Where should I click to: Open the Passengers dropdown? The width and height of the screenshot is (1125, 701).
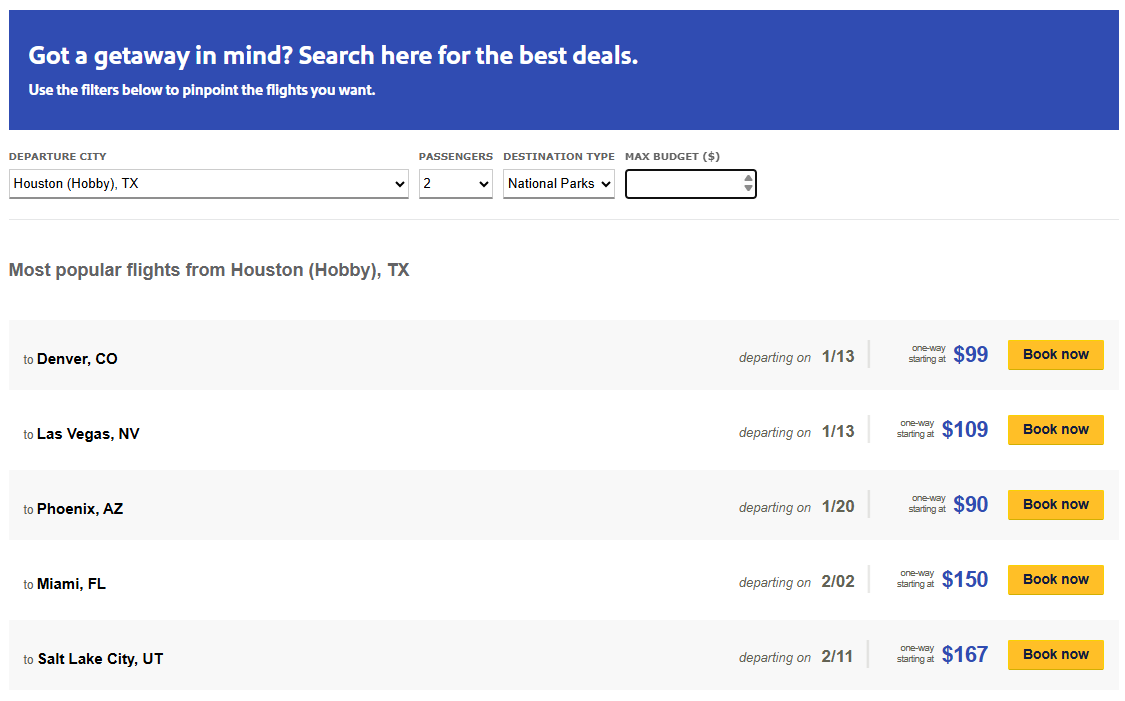tap(455, 184)
